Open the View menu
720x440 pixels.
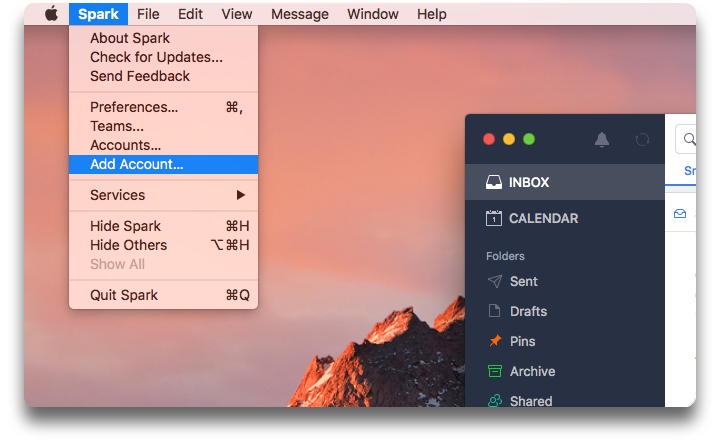(236, 14)
